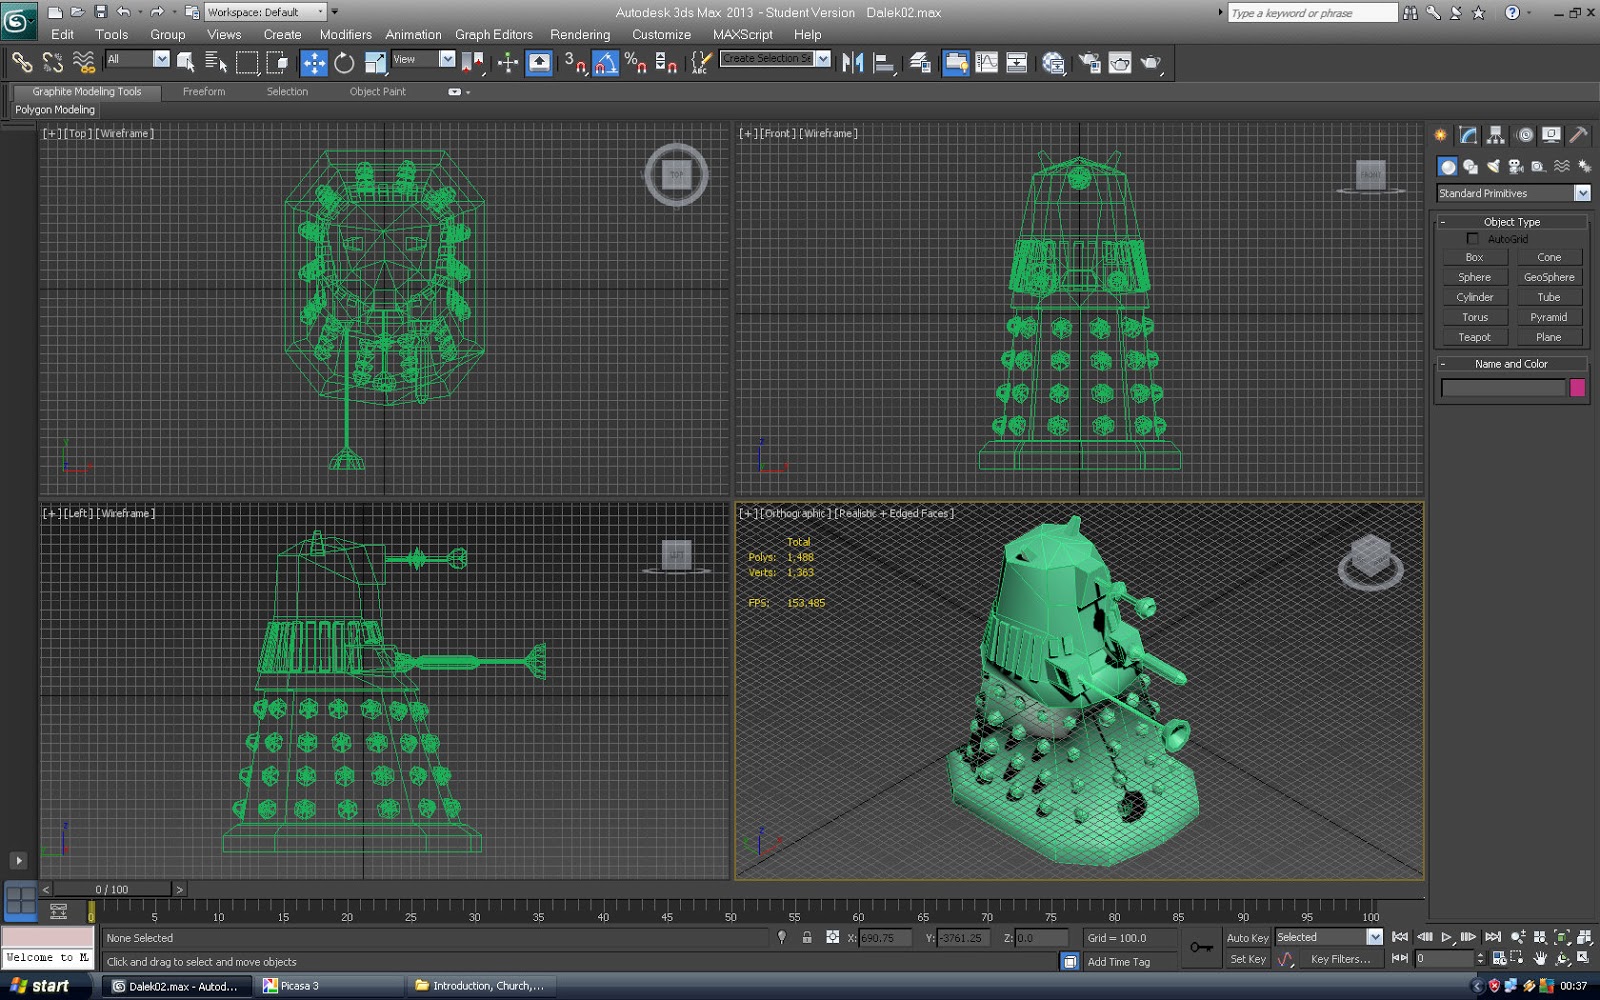Click the object color swatch
The width and height of the screenshot is (1600, 1000).
1577,388
